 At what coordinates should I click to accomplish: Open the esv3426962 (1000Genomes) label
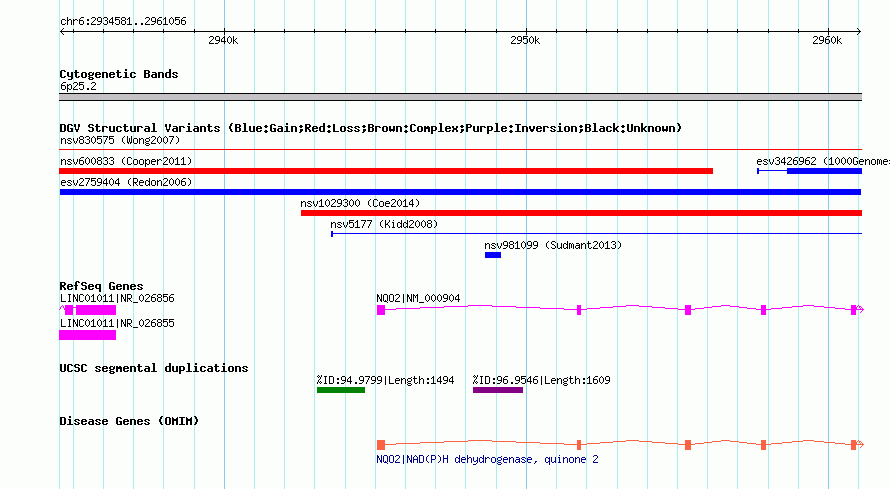click(x=822, y=161)
